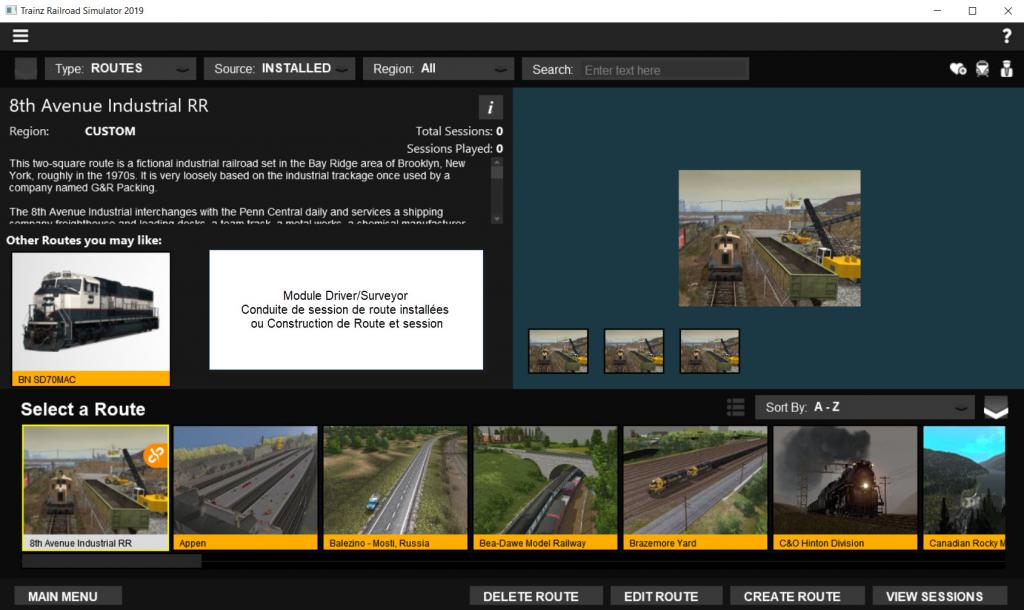Click EDIT ROUTE button
Screen dimensions: 1024x610
[666, 596]
